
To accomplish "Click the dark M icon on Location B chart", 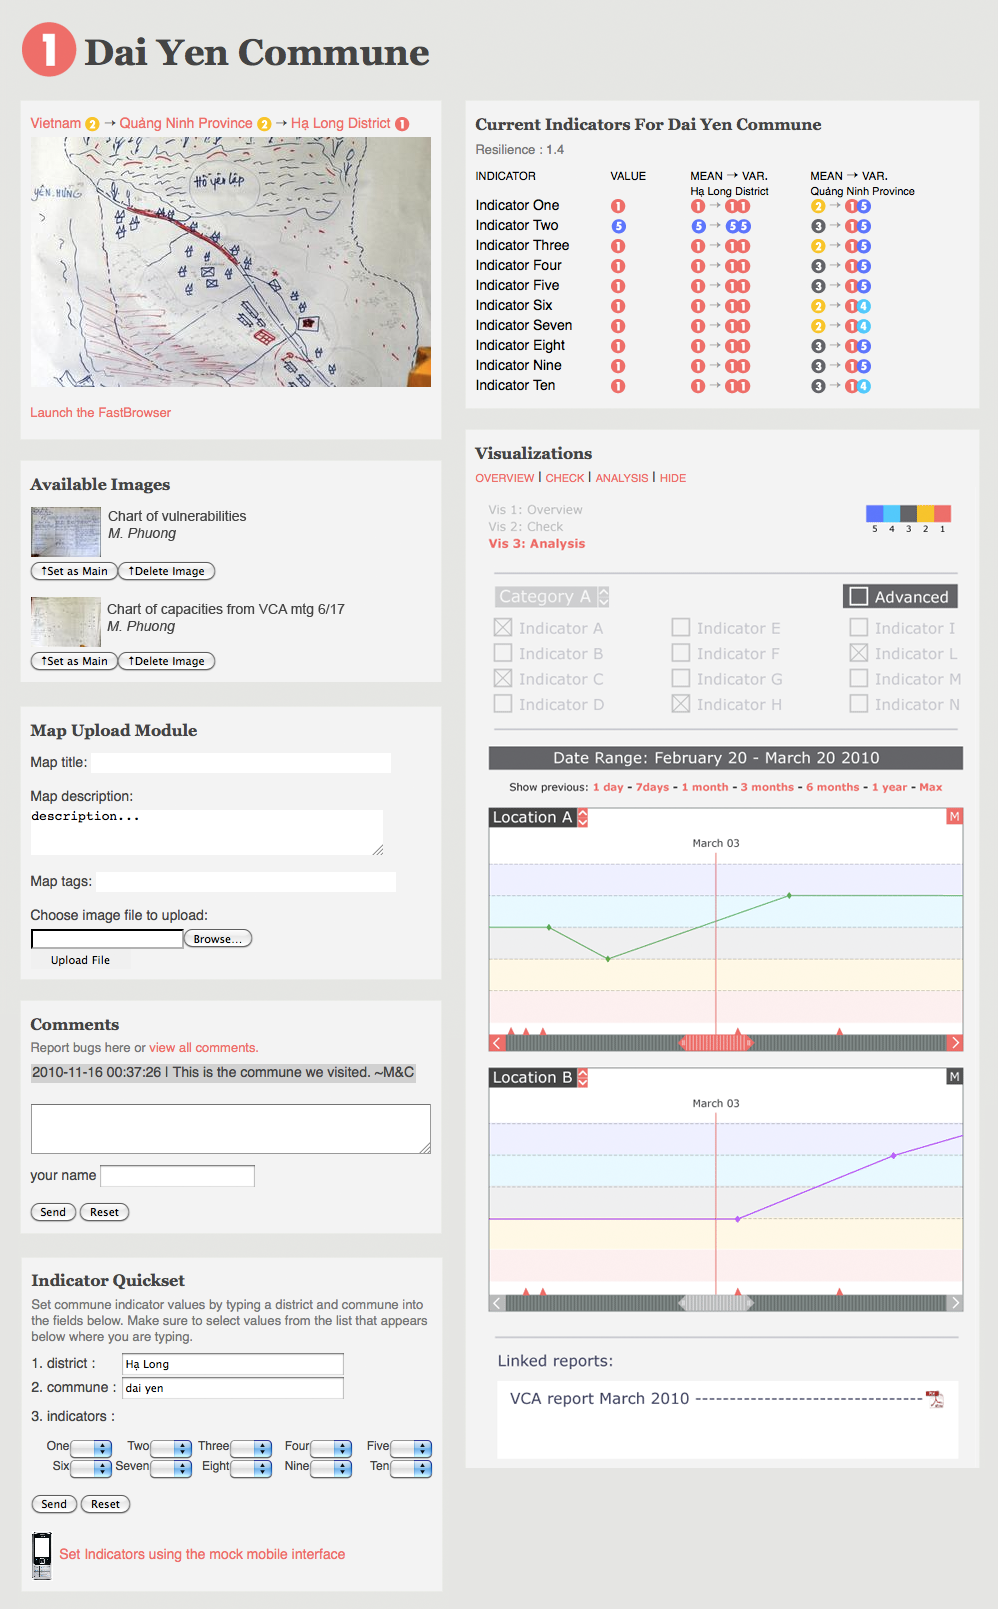I will (x=954, y=1077).
